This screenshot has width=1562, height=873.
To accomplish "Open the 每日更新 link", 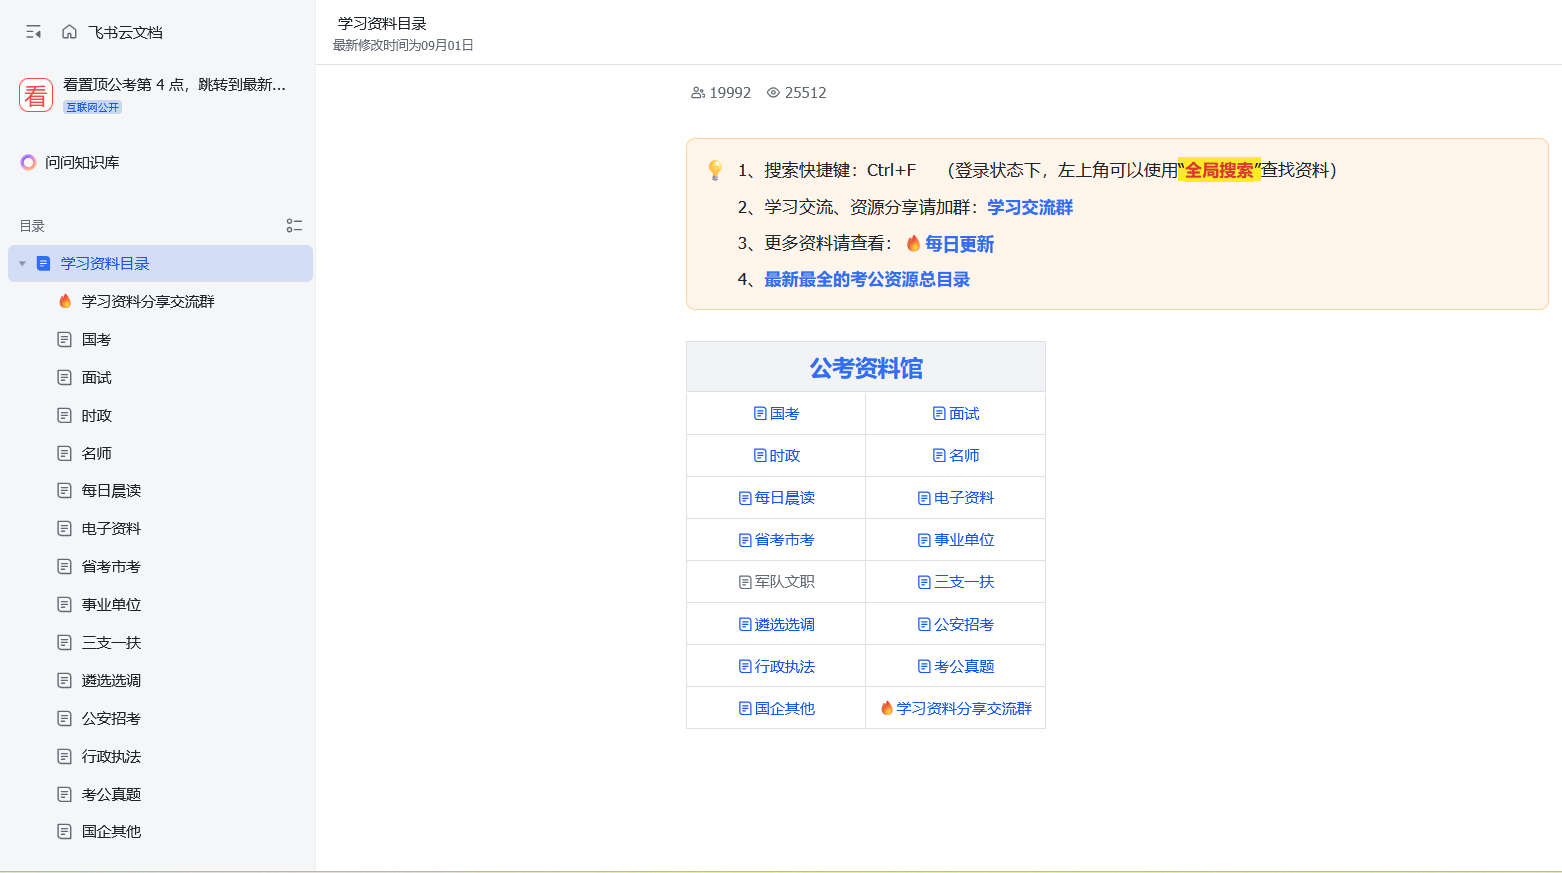I will click(x=959, y=244).
